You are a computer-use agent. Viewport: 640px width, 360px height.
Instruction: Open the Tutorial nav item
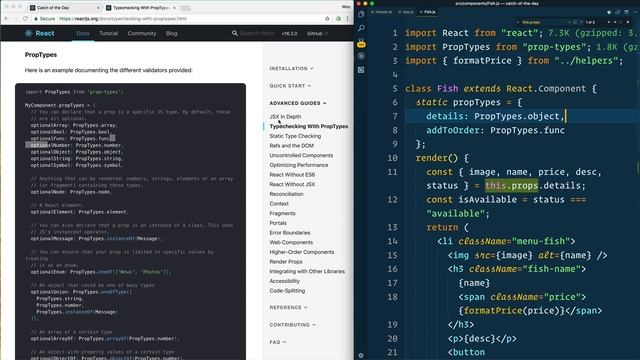click(109, 33)
